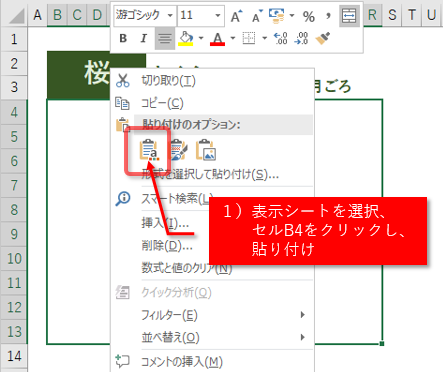Choose 削除(D)... from context menu
Viewport: 443px width, 372px height.
[x=167, y=246]
